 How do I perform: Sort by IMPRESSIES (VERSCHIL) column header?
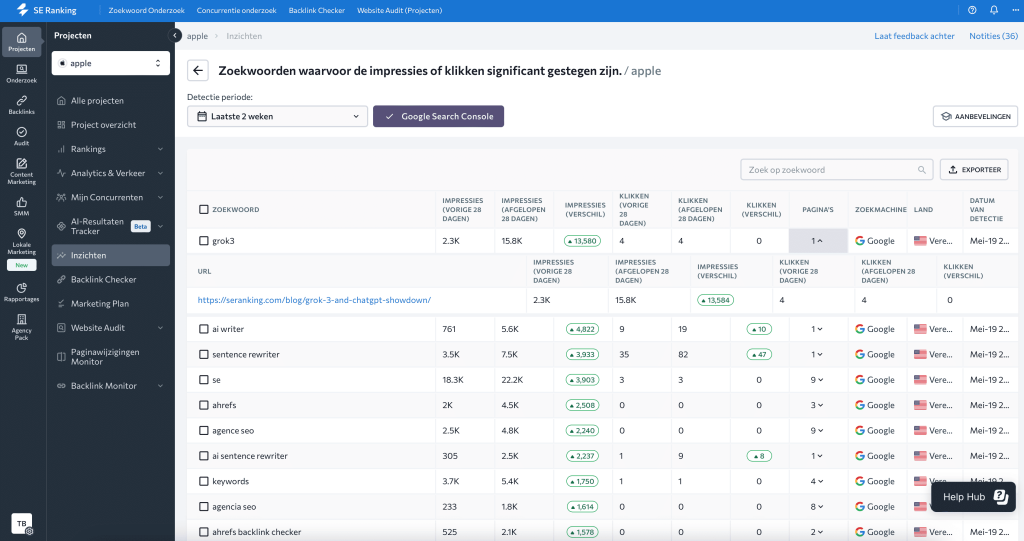(584, 210)
